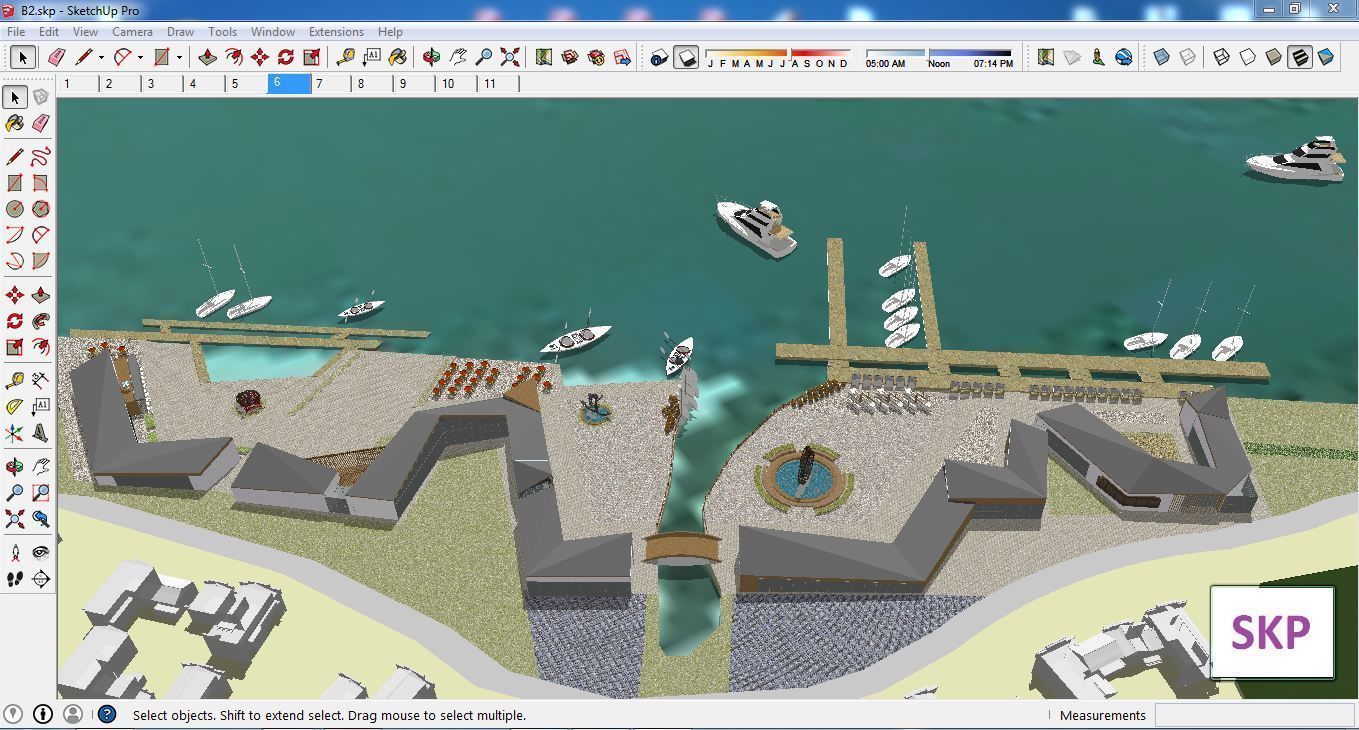The image size is (1359, 730).
Task: Select Position Camera tool in left toolbar
Action: click(15, 553)
